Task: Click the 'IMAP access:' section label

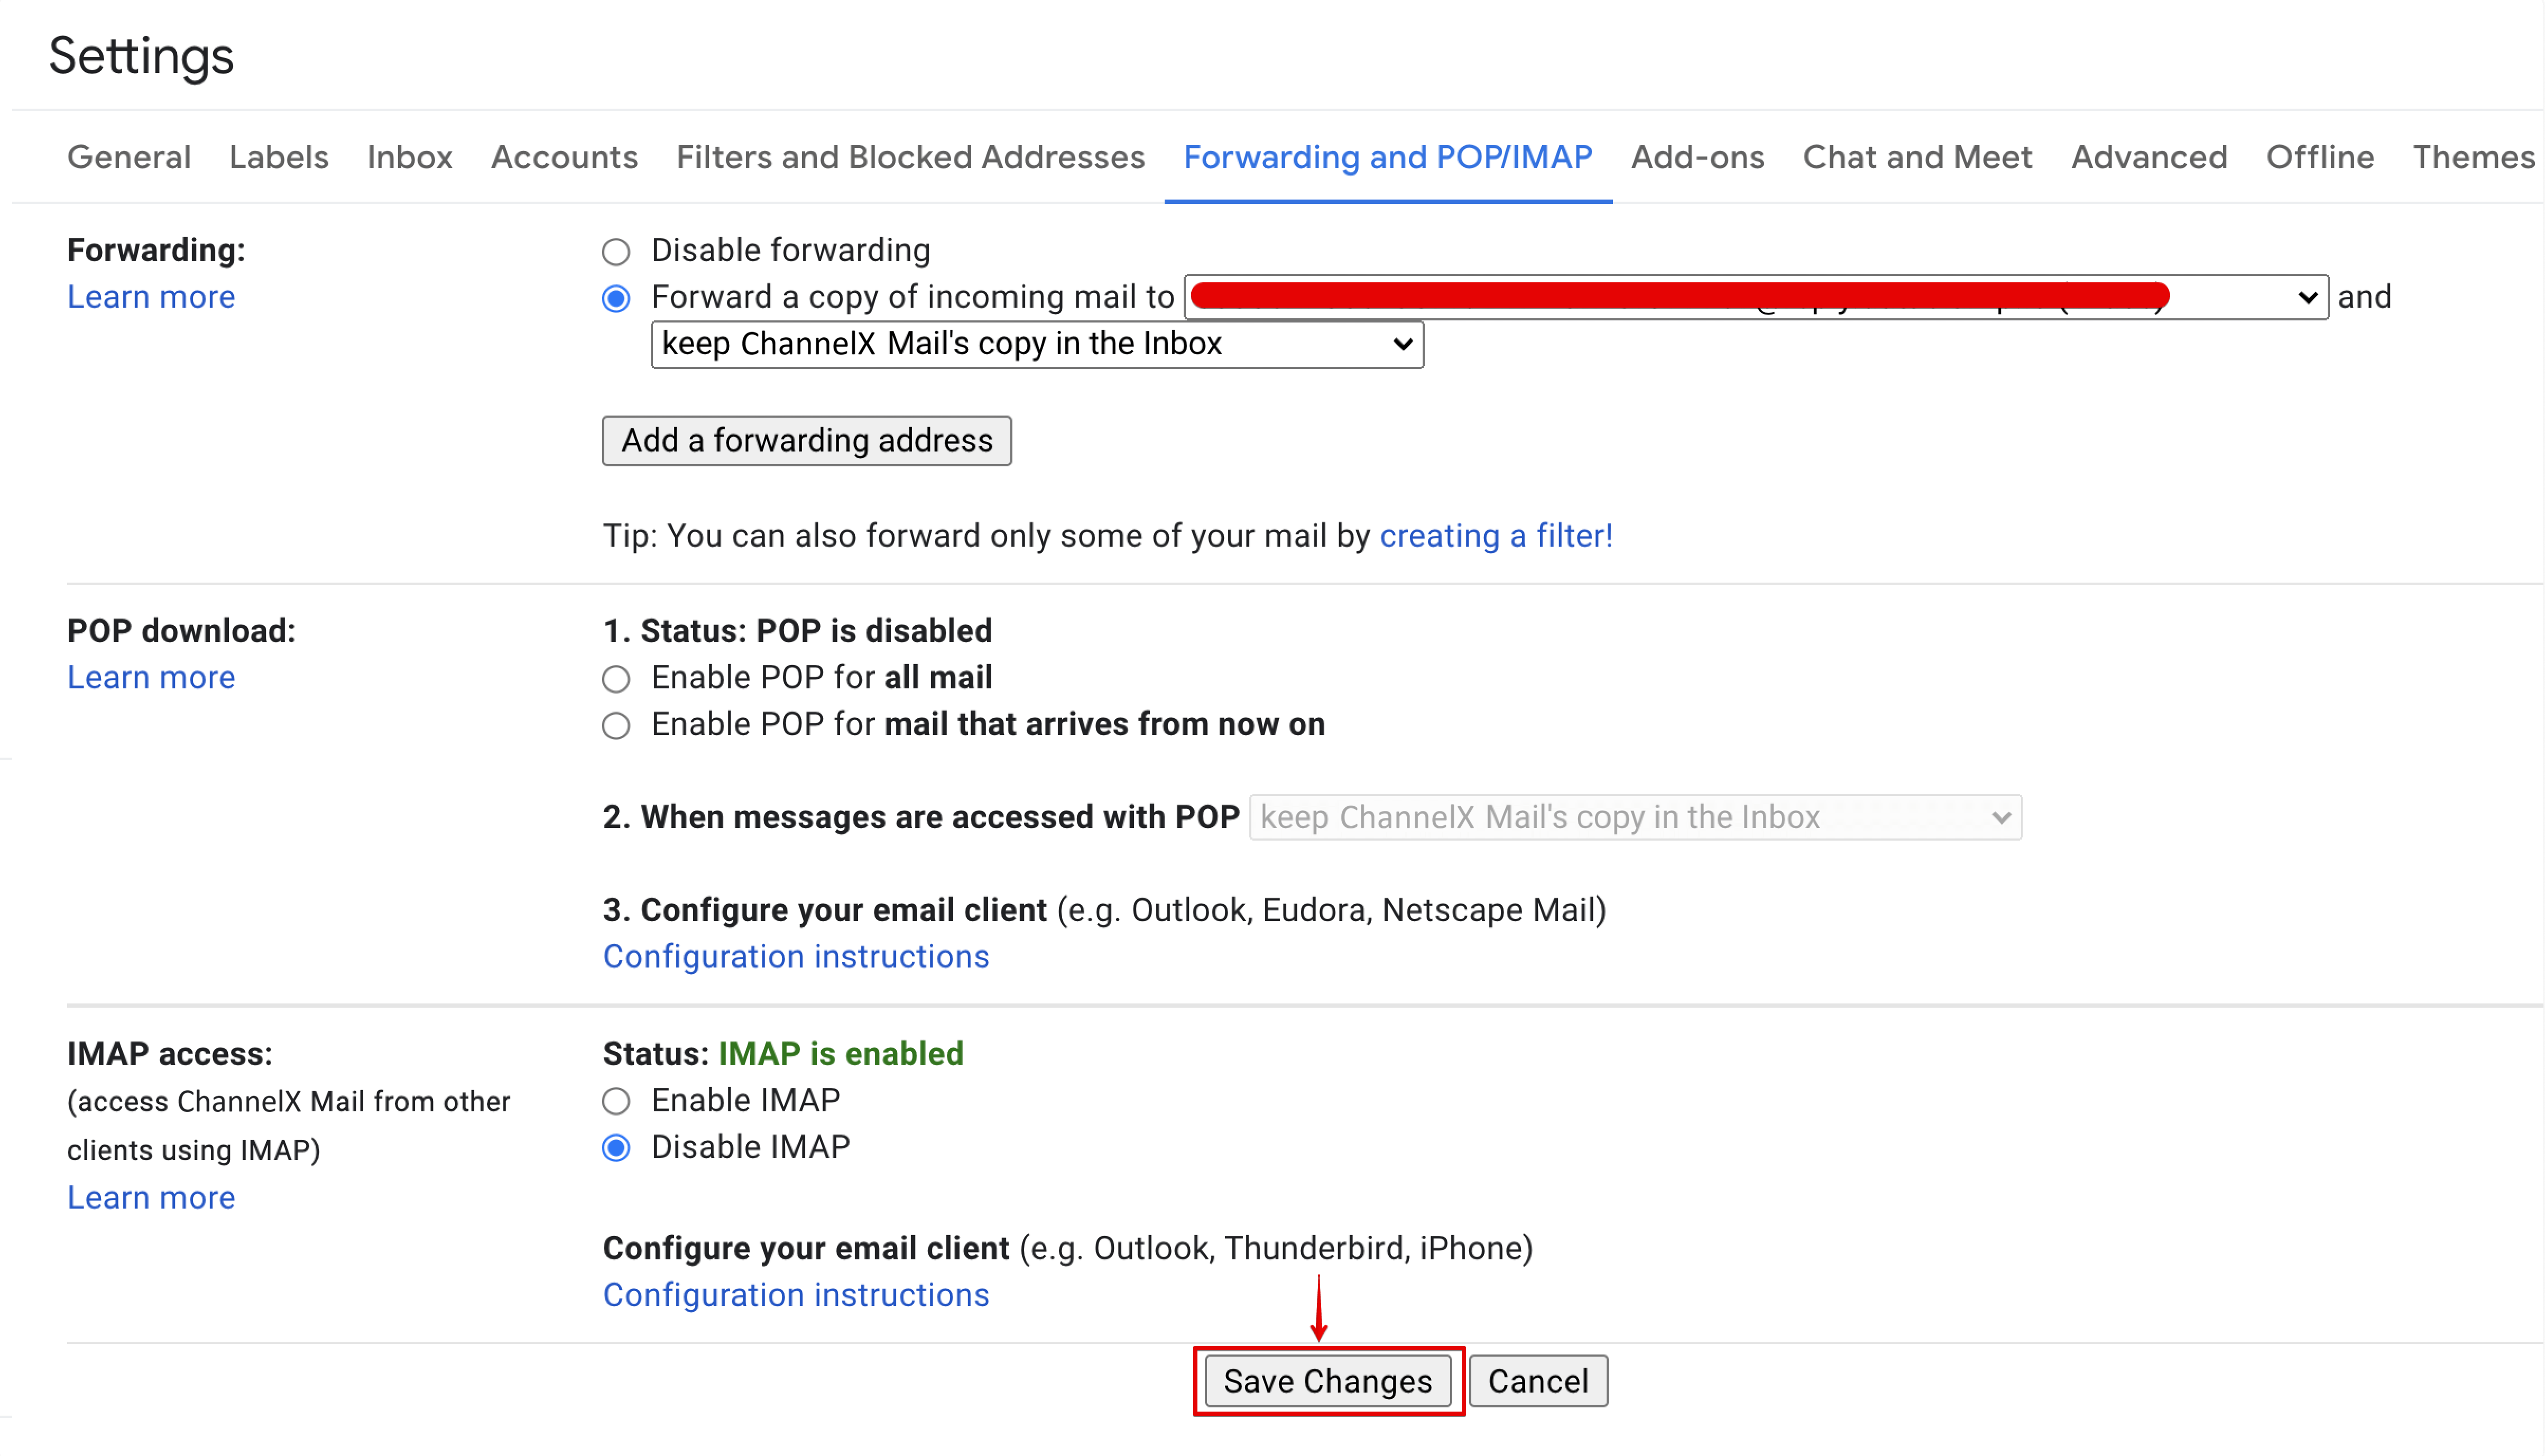Action: (x=170, y=1054)
